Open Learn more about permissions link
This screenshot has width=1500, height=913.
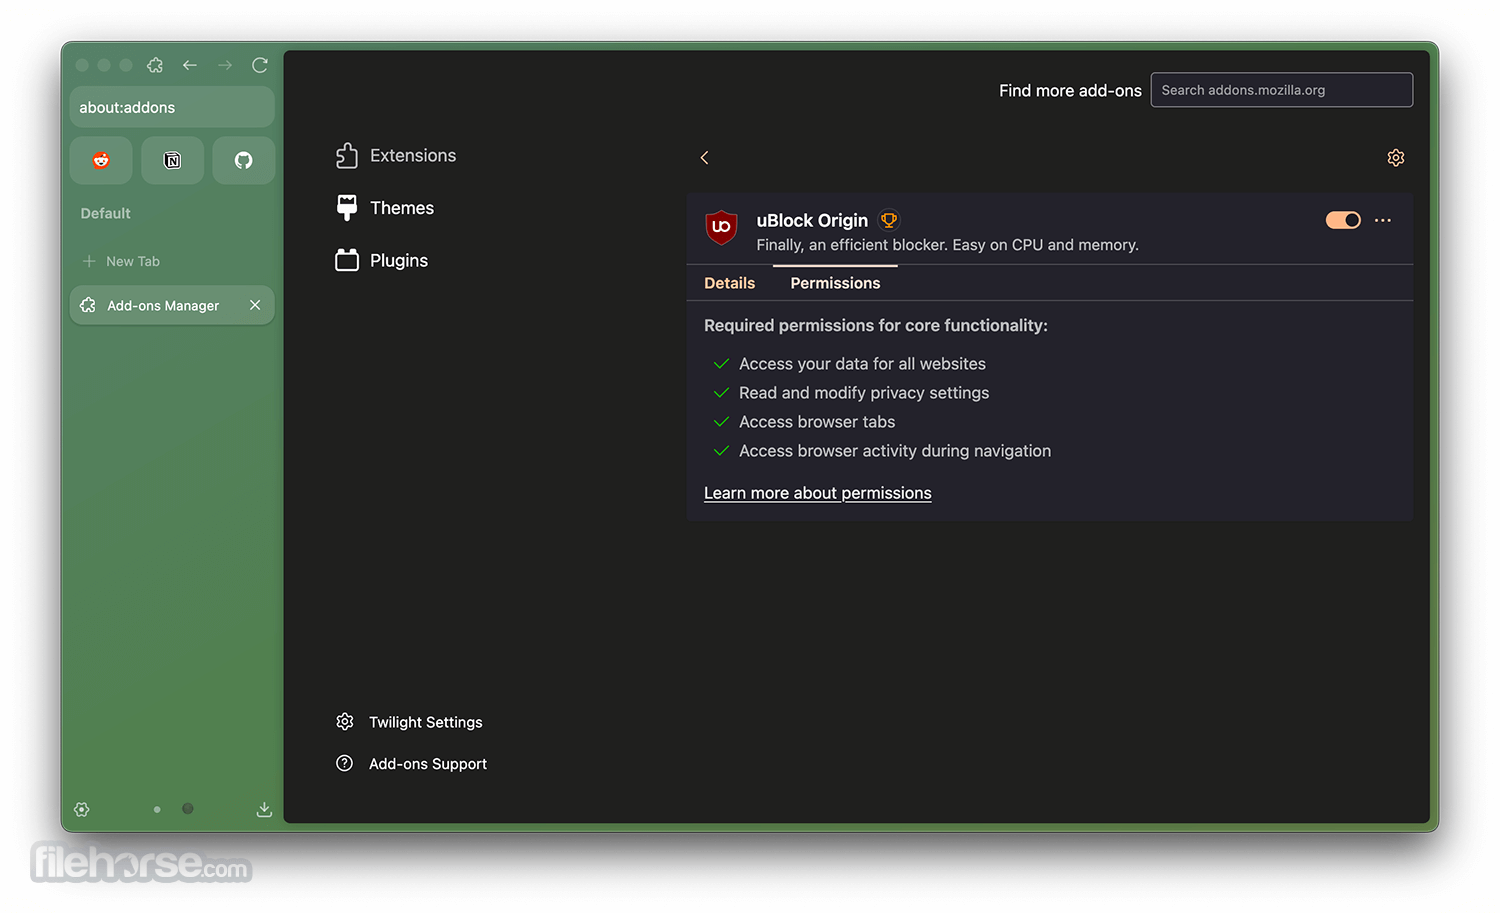click(818, 493)
